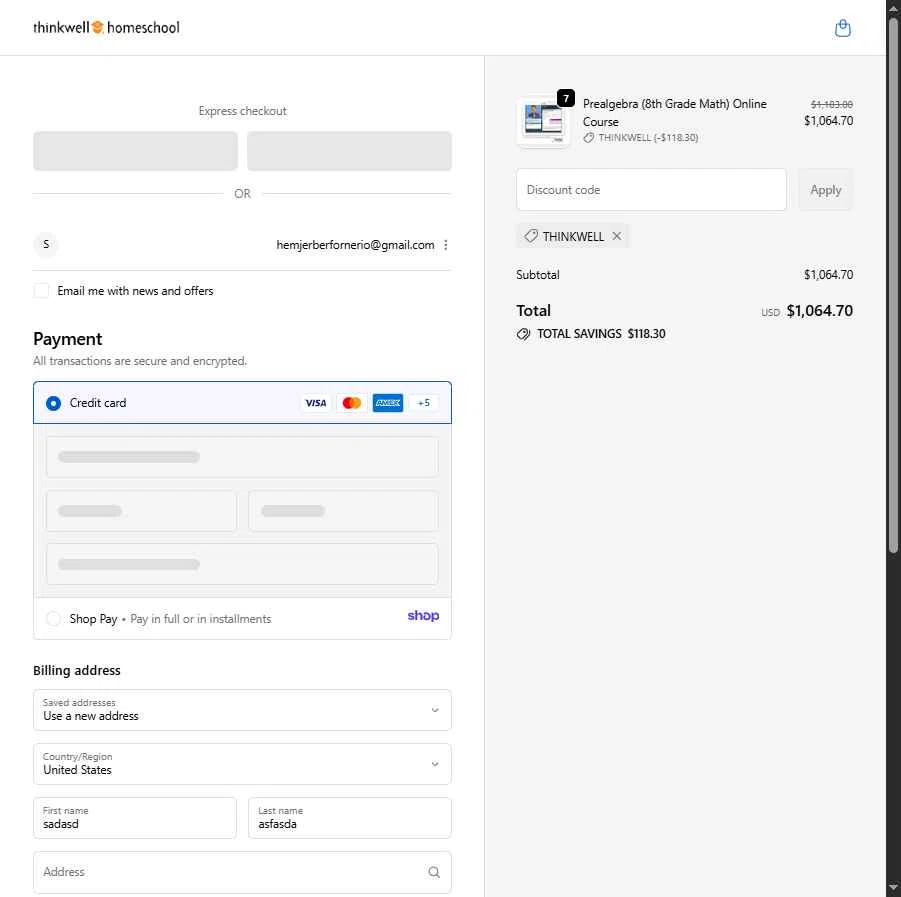Click the First name field
901x897 pixels.
(135, 818)
